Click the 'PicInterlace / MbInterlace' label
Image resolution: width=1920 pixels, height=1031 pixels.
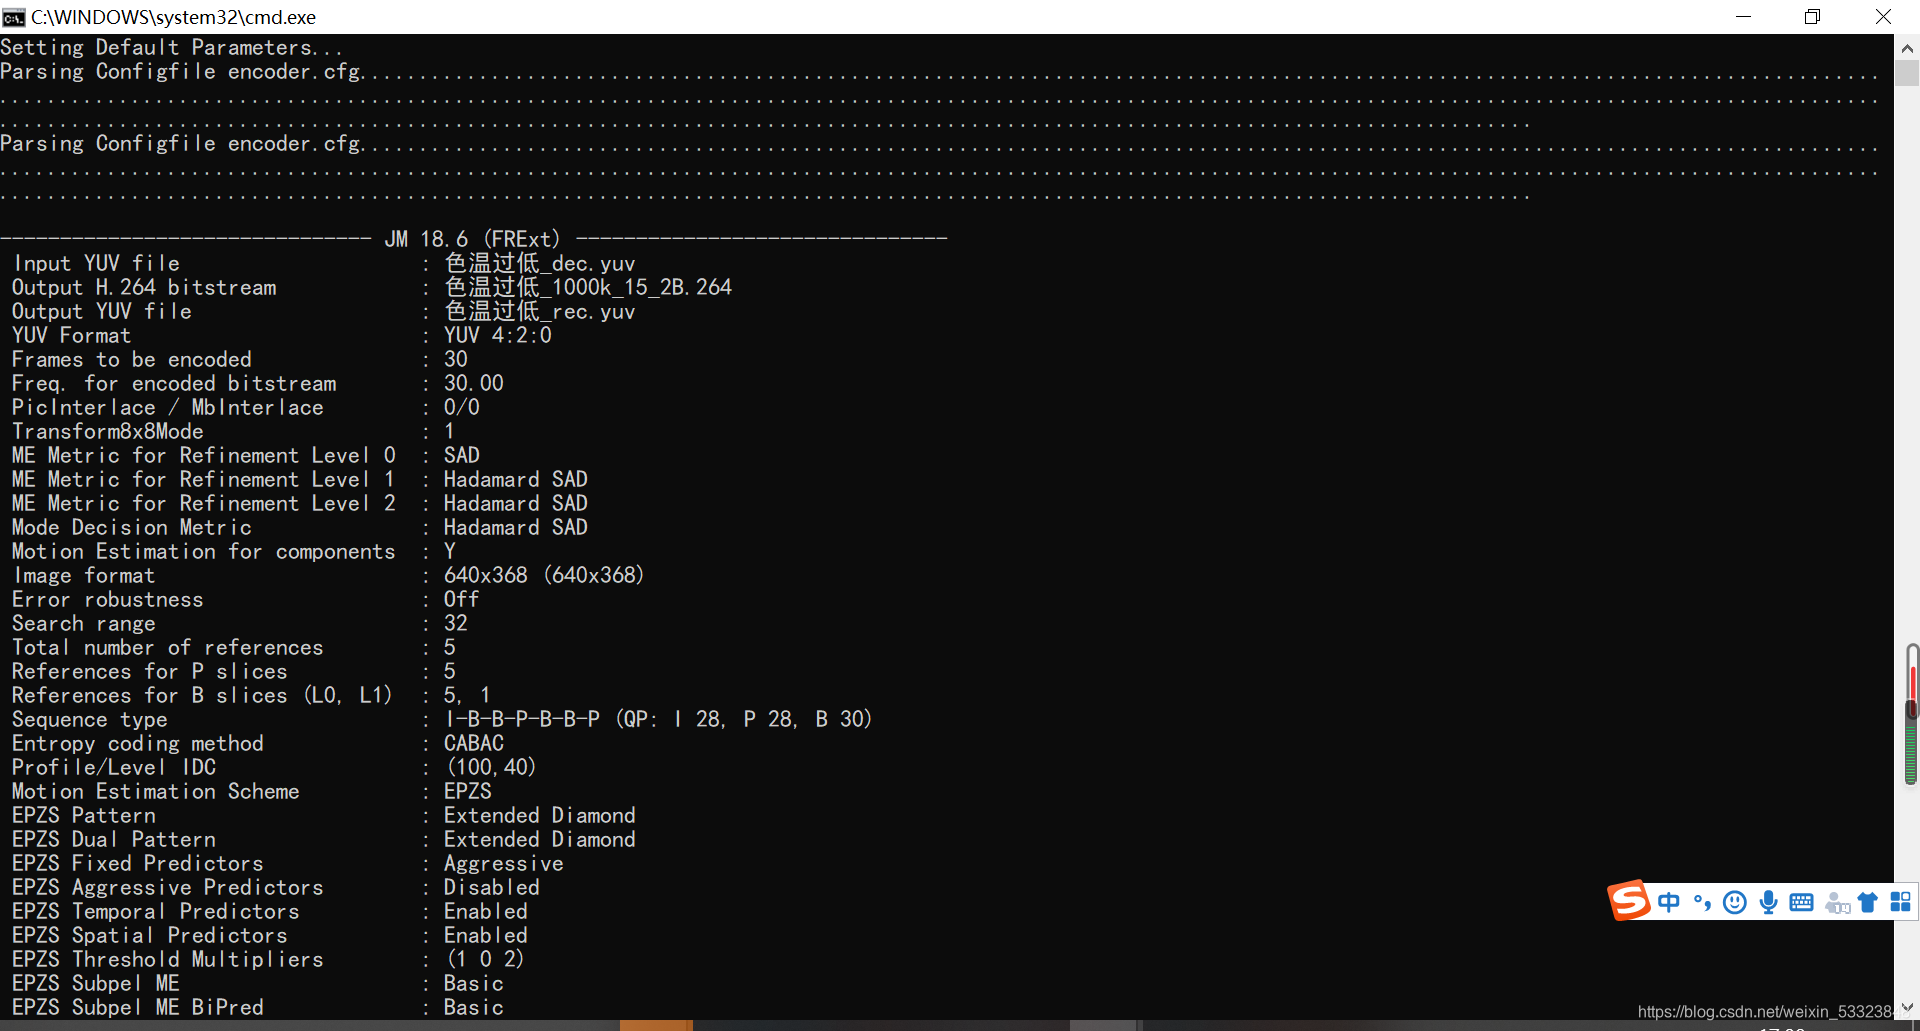point(168,408)
